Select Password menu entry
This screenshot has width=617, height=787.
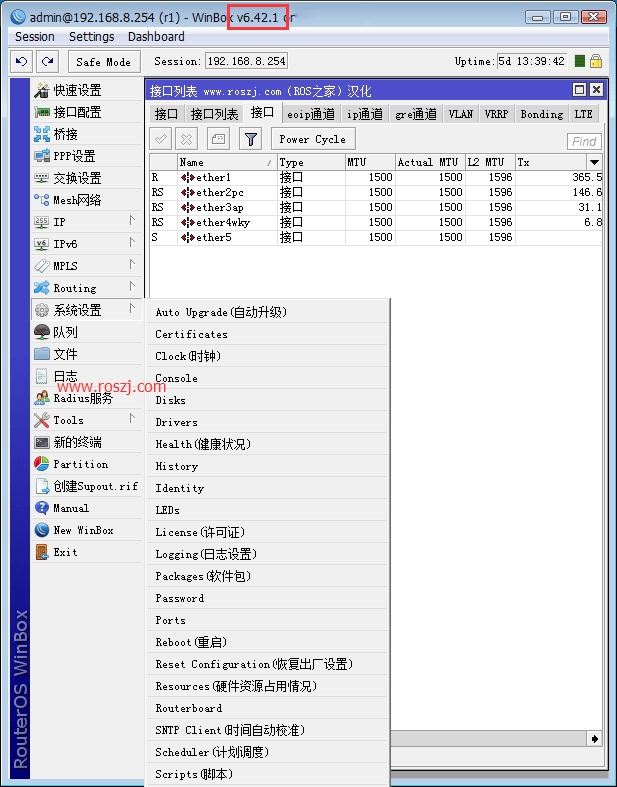(267, 598)
